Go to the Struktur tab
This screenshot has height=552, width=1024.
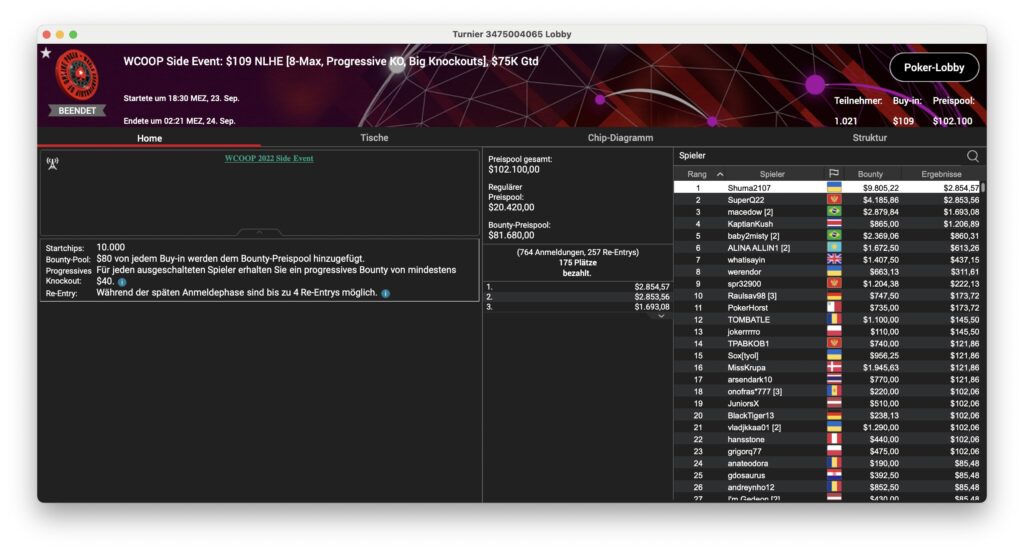(x=869, y=138)
